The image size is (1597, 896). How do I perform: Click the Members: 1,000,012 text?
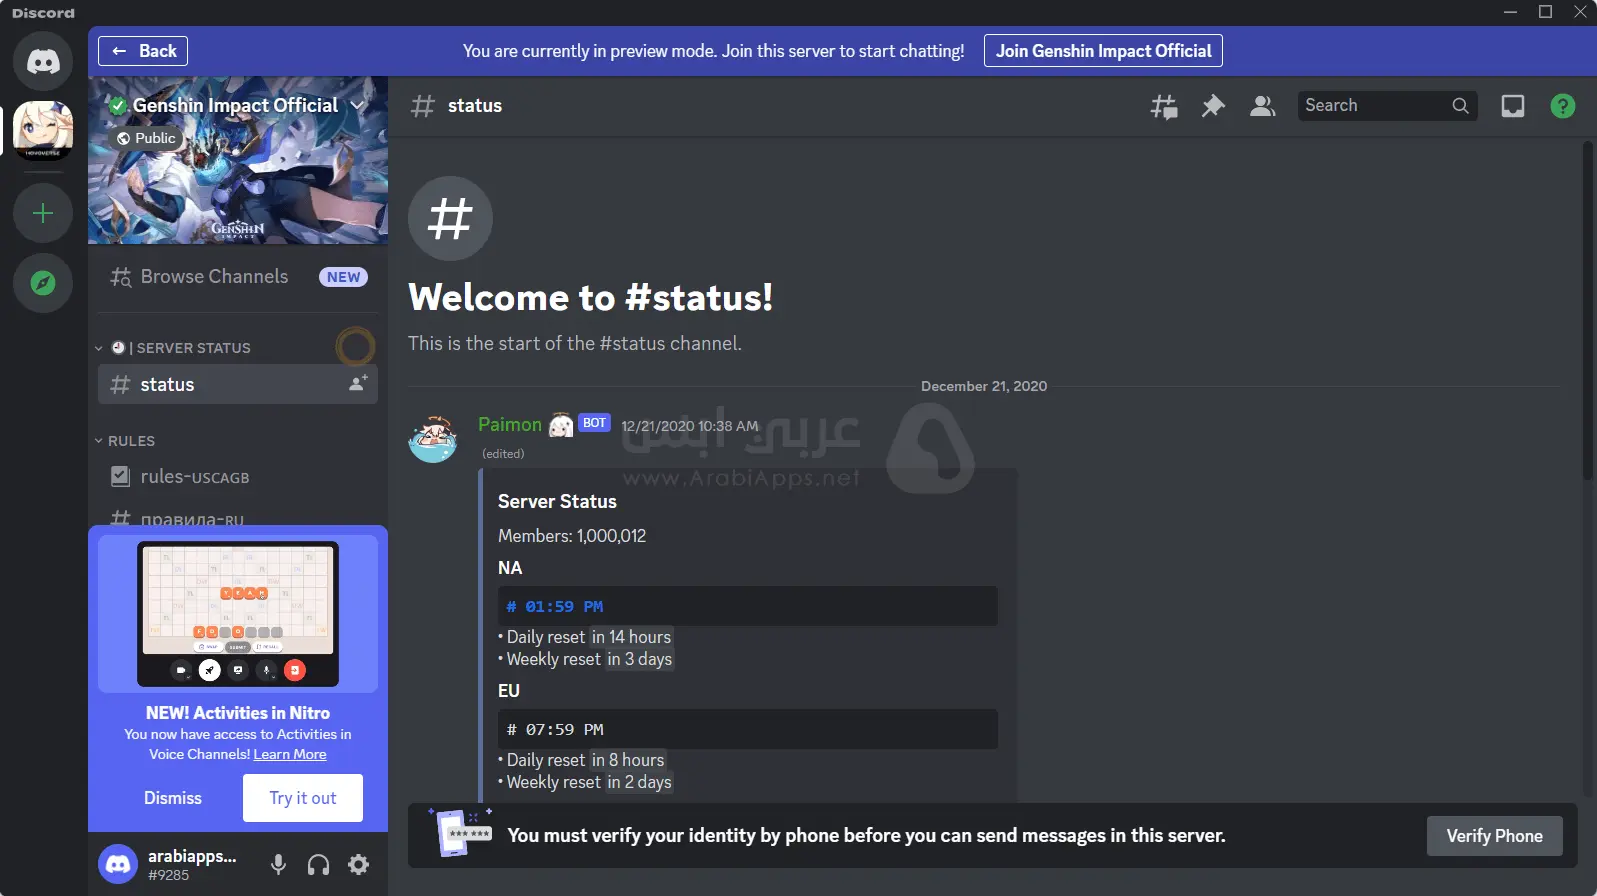click(572, 536)
